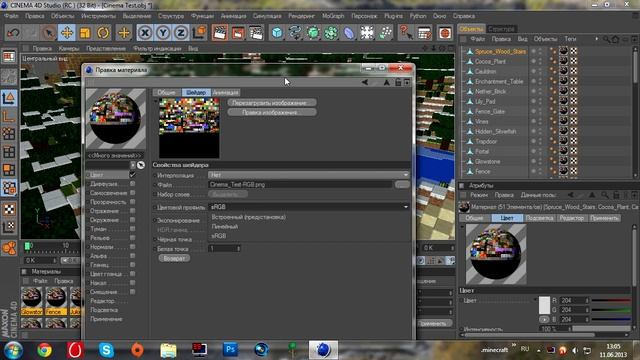Viewport: 640px width, 360px height.
Task: Open the Подсветка tab in Attributes
Action: [539, 218]
